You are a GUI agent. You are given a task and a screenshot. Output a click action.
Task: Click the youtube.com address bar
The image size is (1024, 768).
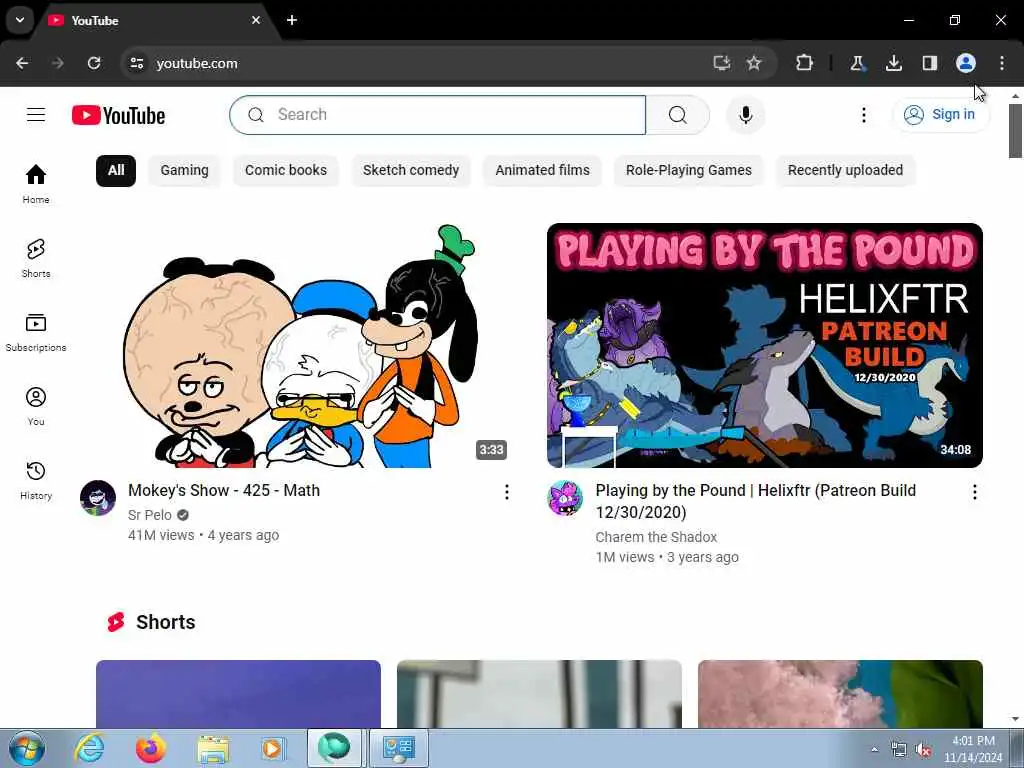coord(418,63)
